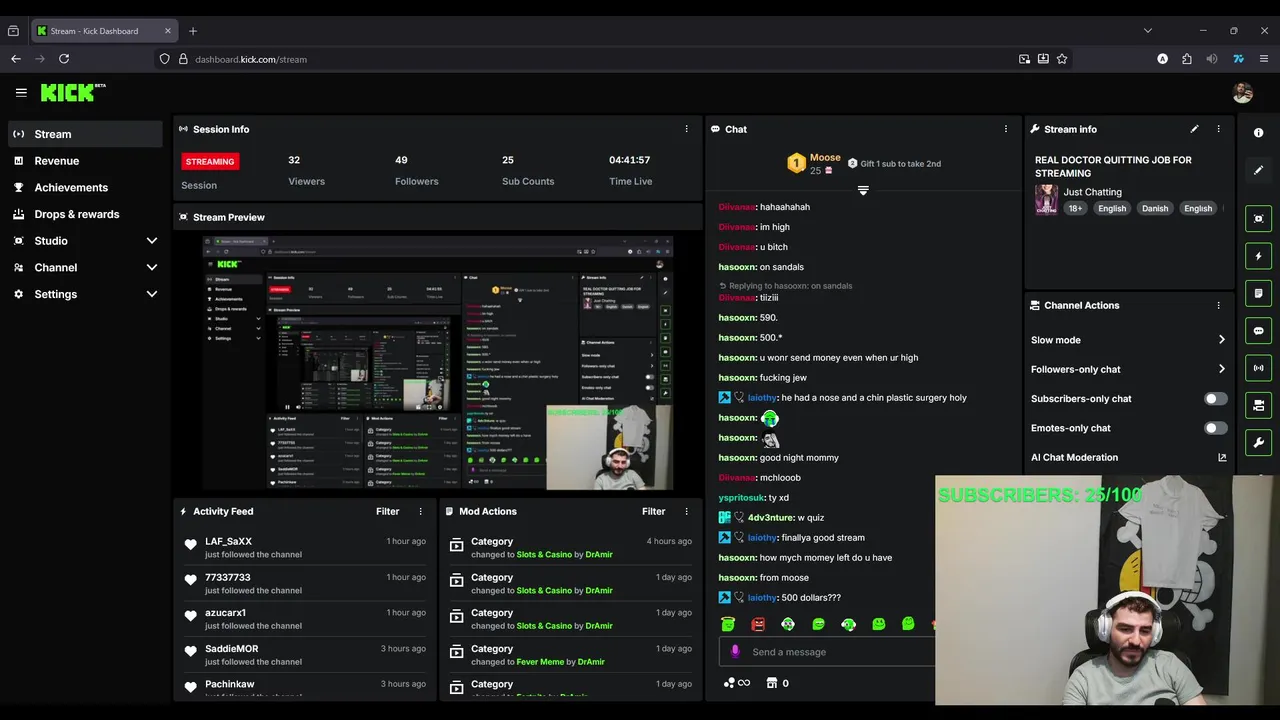This screenshot has height=720, width=1280.
Task: Open browser extensions puzzle icon
Action: pyautogui.click(x=1187, y=59)
